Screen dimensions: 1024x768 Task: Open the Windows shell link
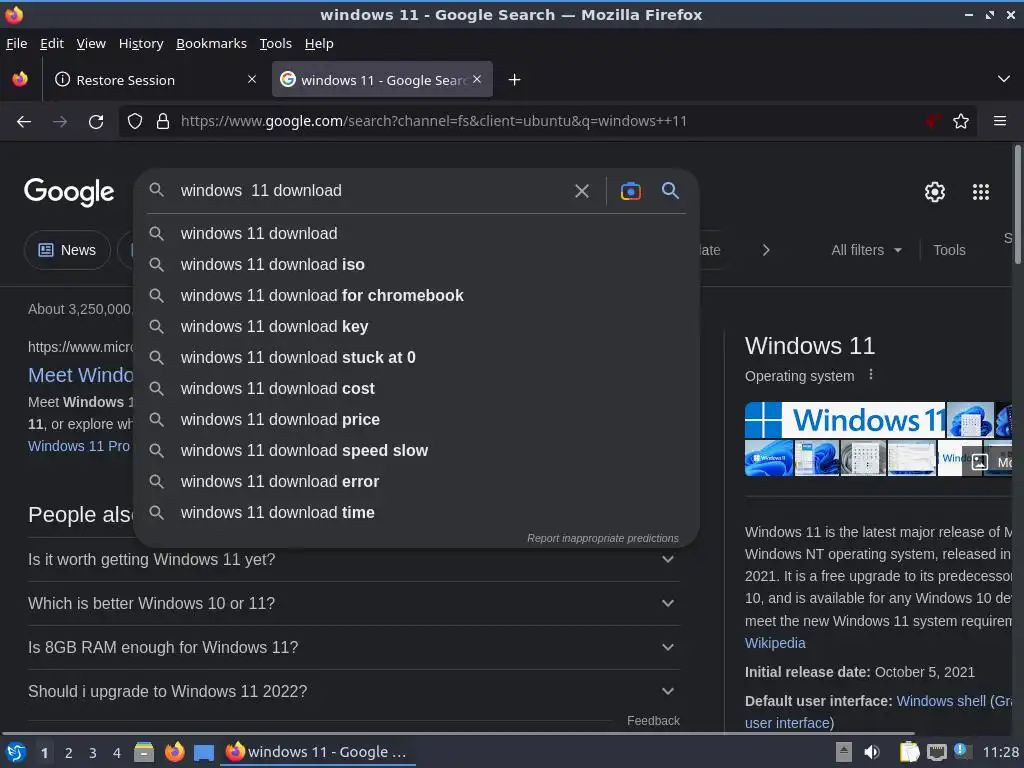point(940,701)
